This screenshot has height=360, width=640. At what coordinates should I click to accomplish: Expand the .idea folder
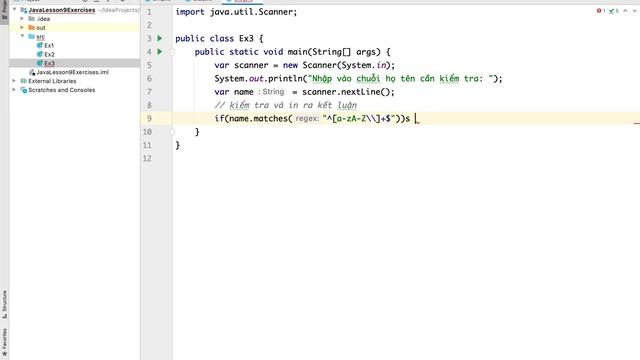click(22, 18)
